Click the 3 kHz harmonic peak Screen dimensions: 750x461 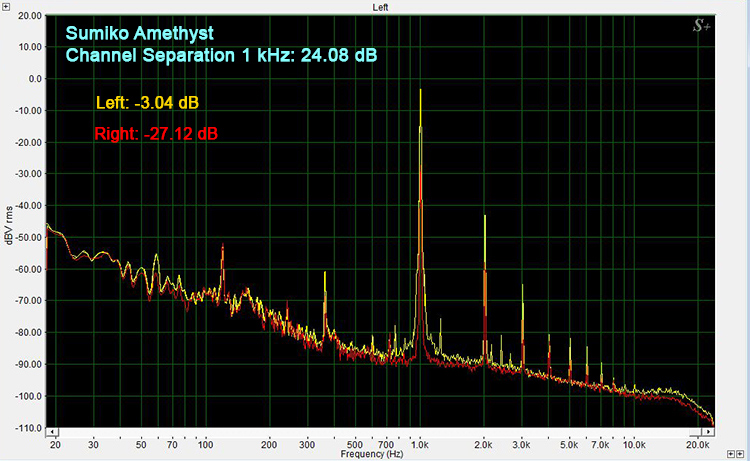point(522,284)
